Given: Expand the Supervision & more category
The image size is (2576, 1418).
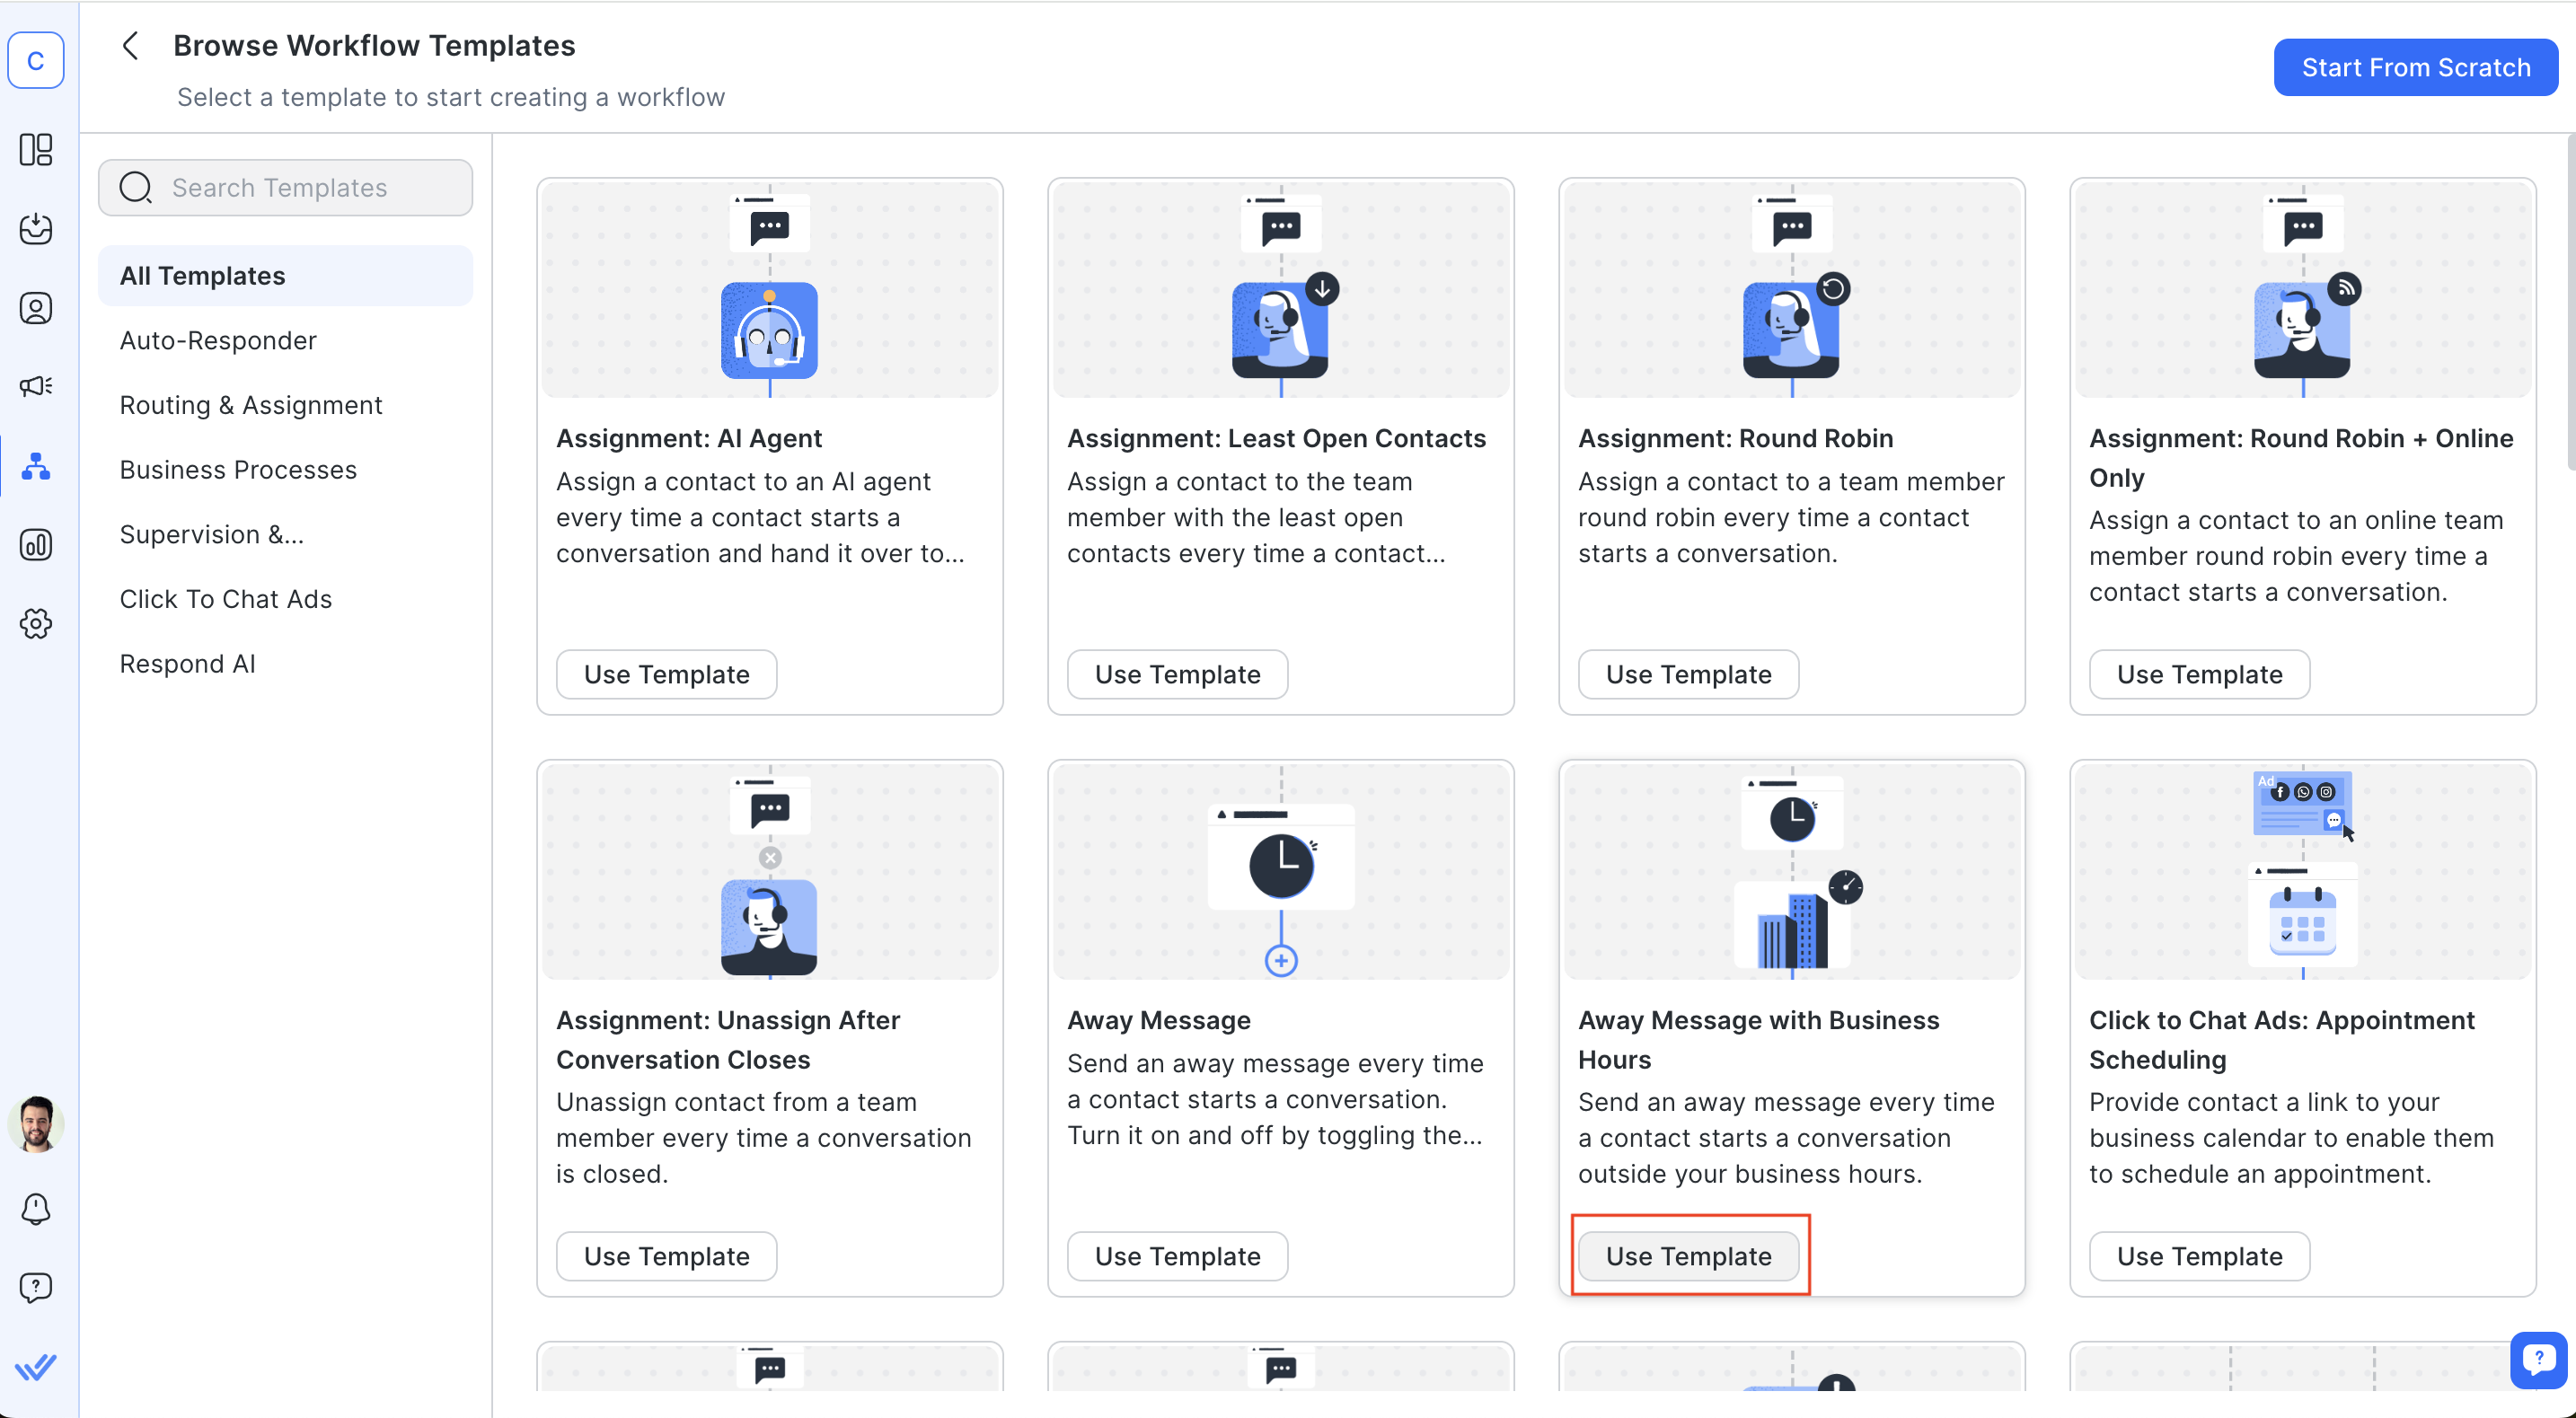Looking at the screenshot, I should (209, 533).
